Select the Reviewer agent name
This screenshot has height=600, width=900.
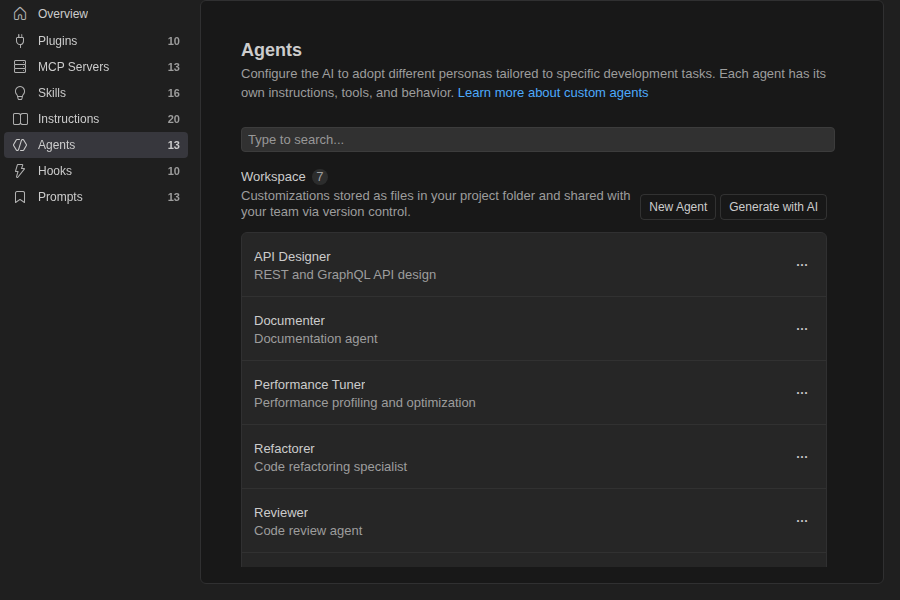click(x=281, y=513)
